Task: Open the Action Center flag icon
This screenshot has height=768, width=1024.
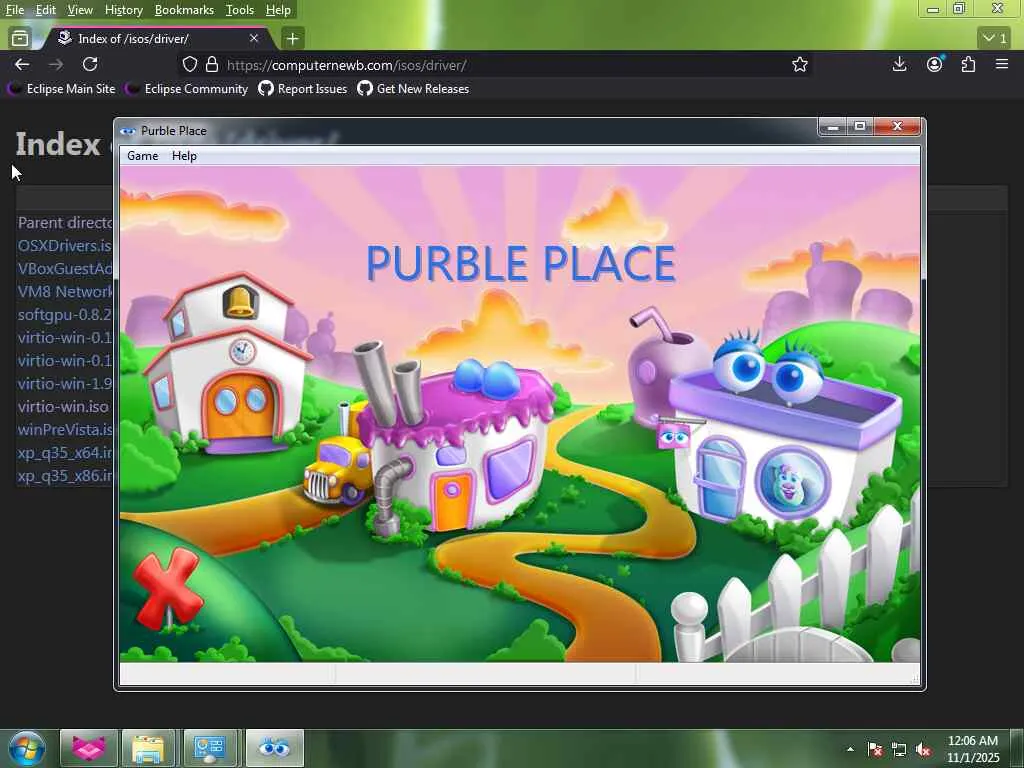Action: click(x=875, y=749)
